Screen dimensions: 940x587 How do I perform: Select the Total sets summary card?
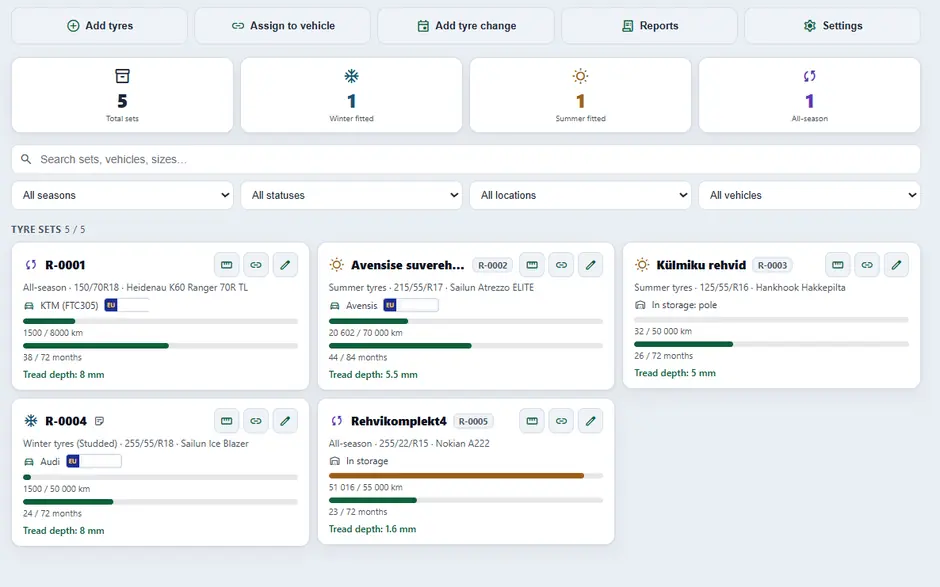(122, 95)
